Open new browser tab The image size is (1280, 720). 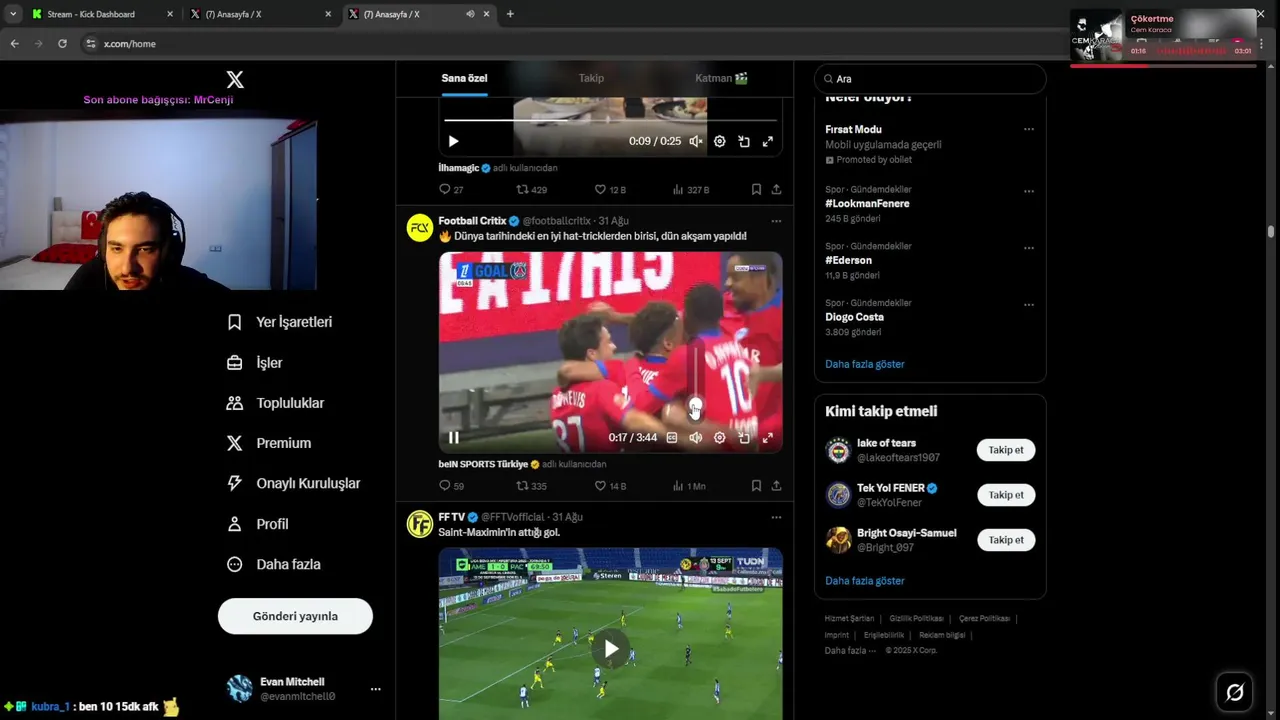[510, 14]
